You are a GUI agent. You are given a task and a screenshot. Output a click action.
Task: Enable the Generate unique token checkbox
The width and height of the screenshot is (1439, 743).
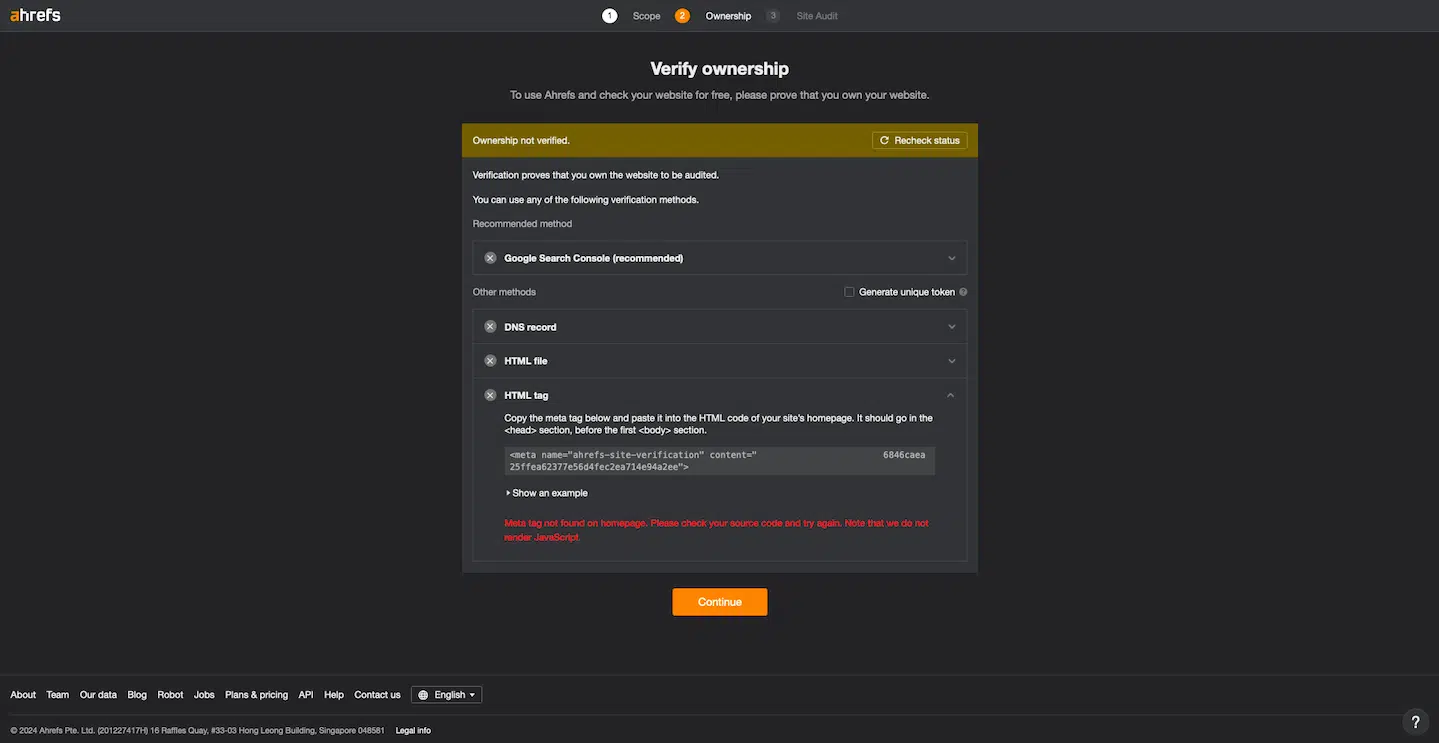tap(849, 292)
